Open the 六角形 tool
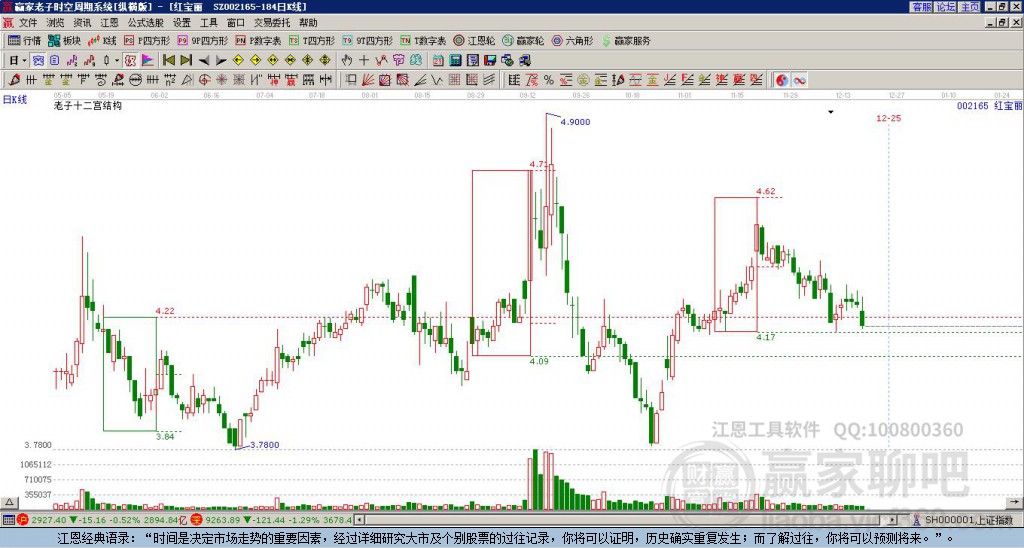Screen dimensions: 1024x548 (573, 40)
